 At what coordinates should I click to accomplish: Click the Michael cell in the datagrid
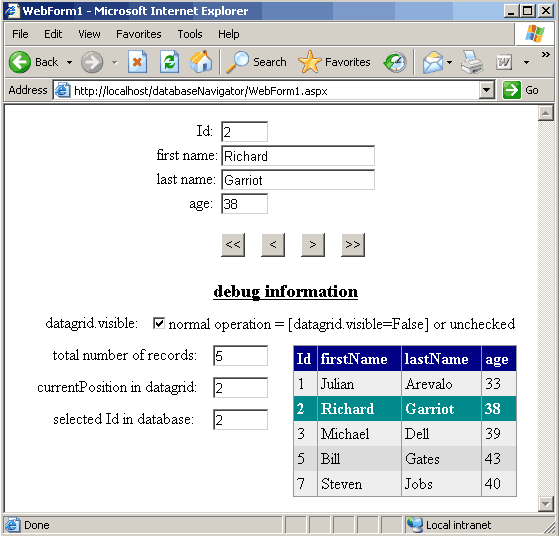359,434
